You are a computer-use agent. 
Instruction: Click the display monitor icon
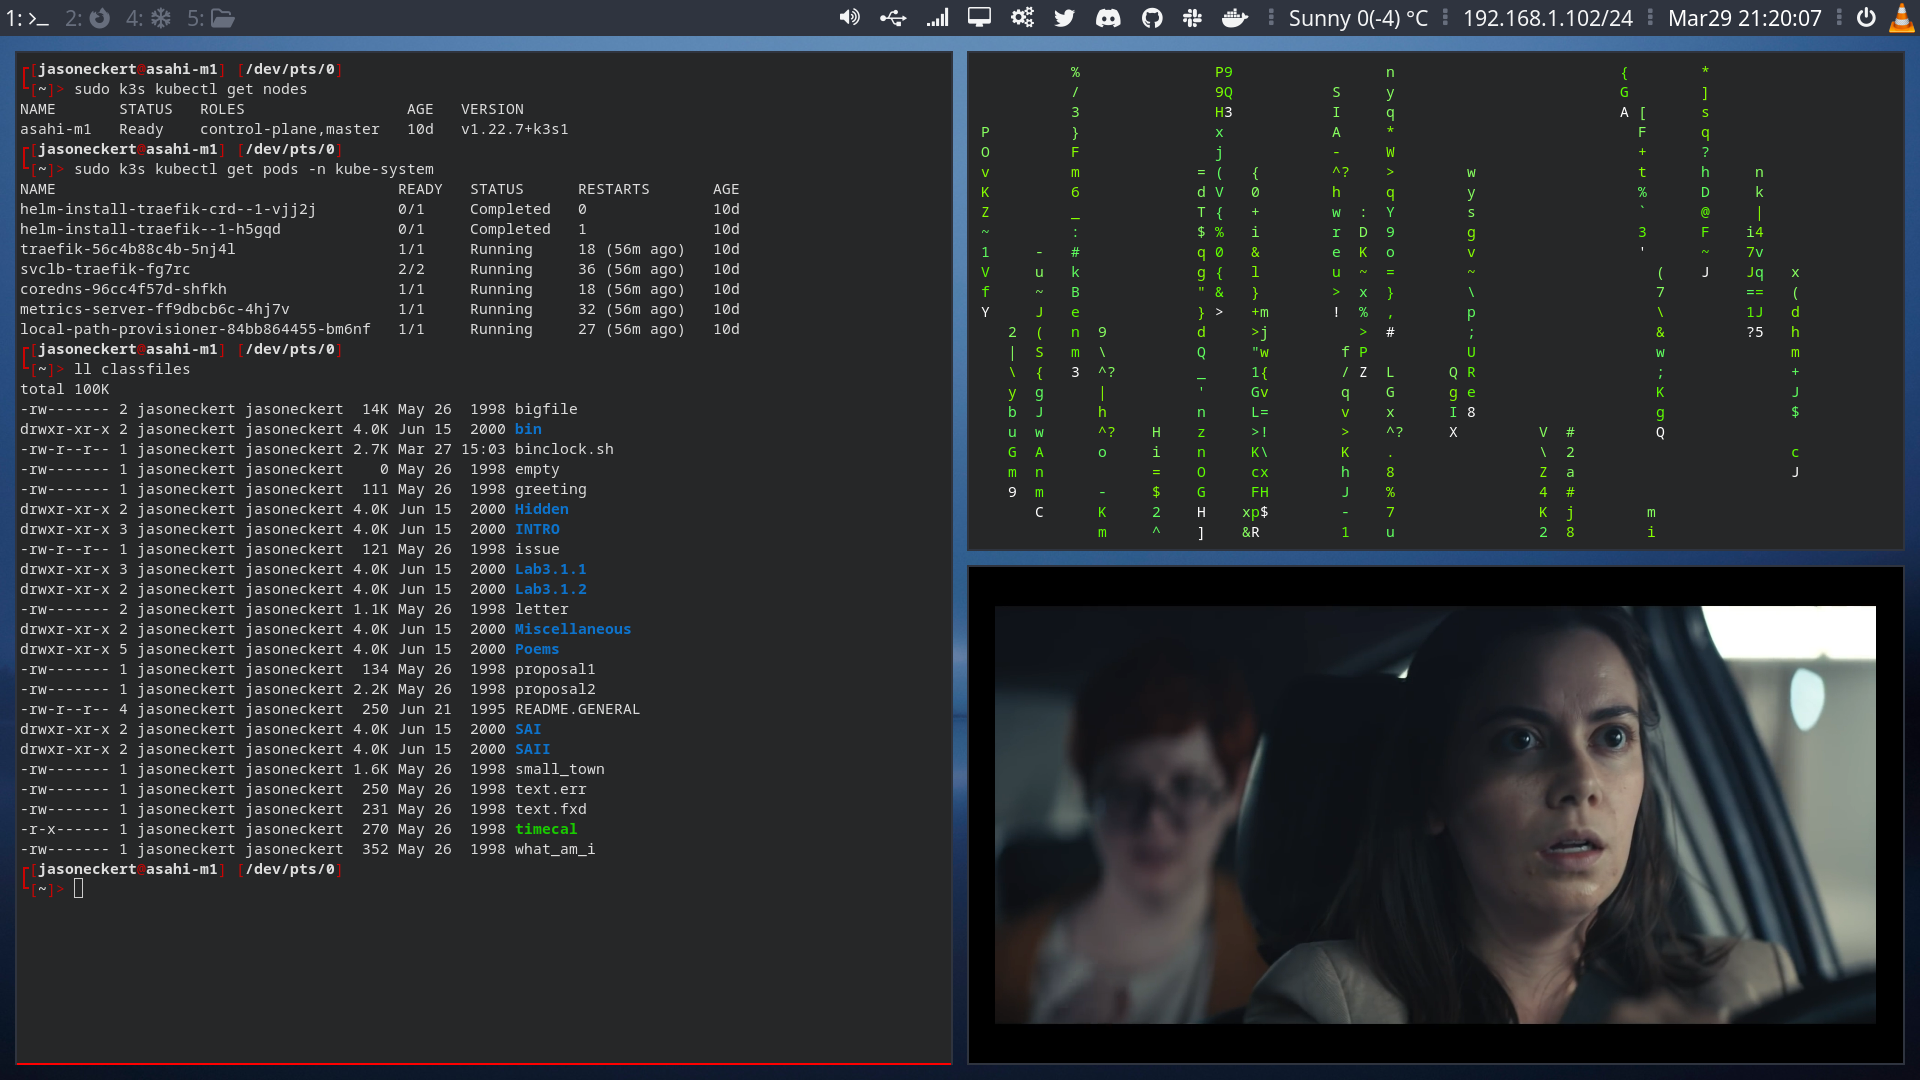(979, 18)
